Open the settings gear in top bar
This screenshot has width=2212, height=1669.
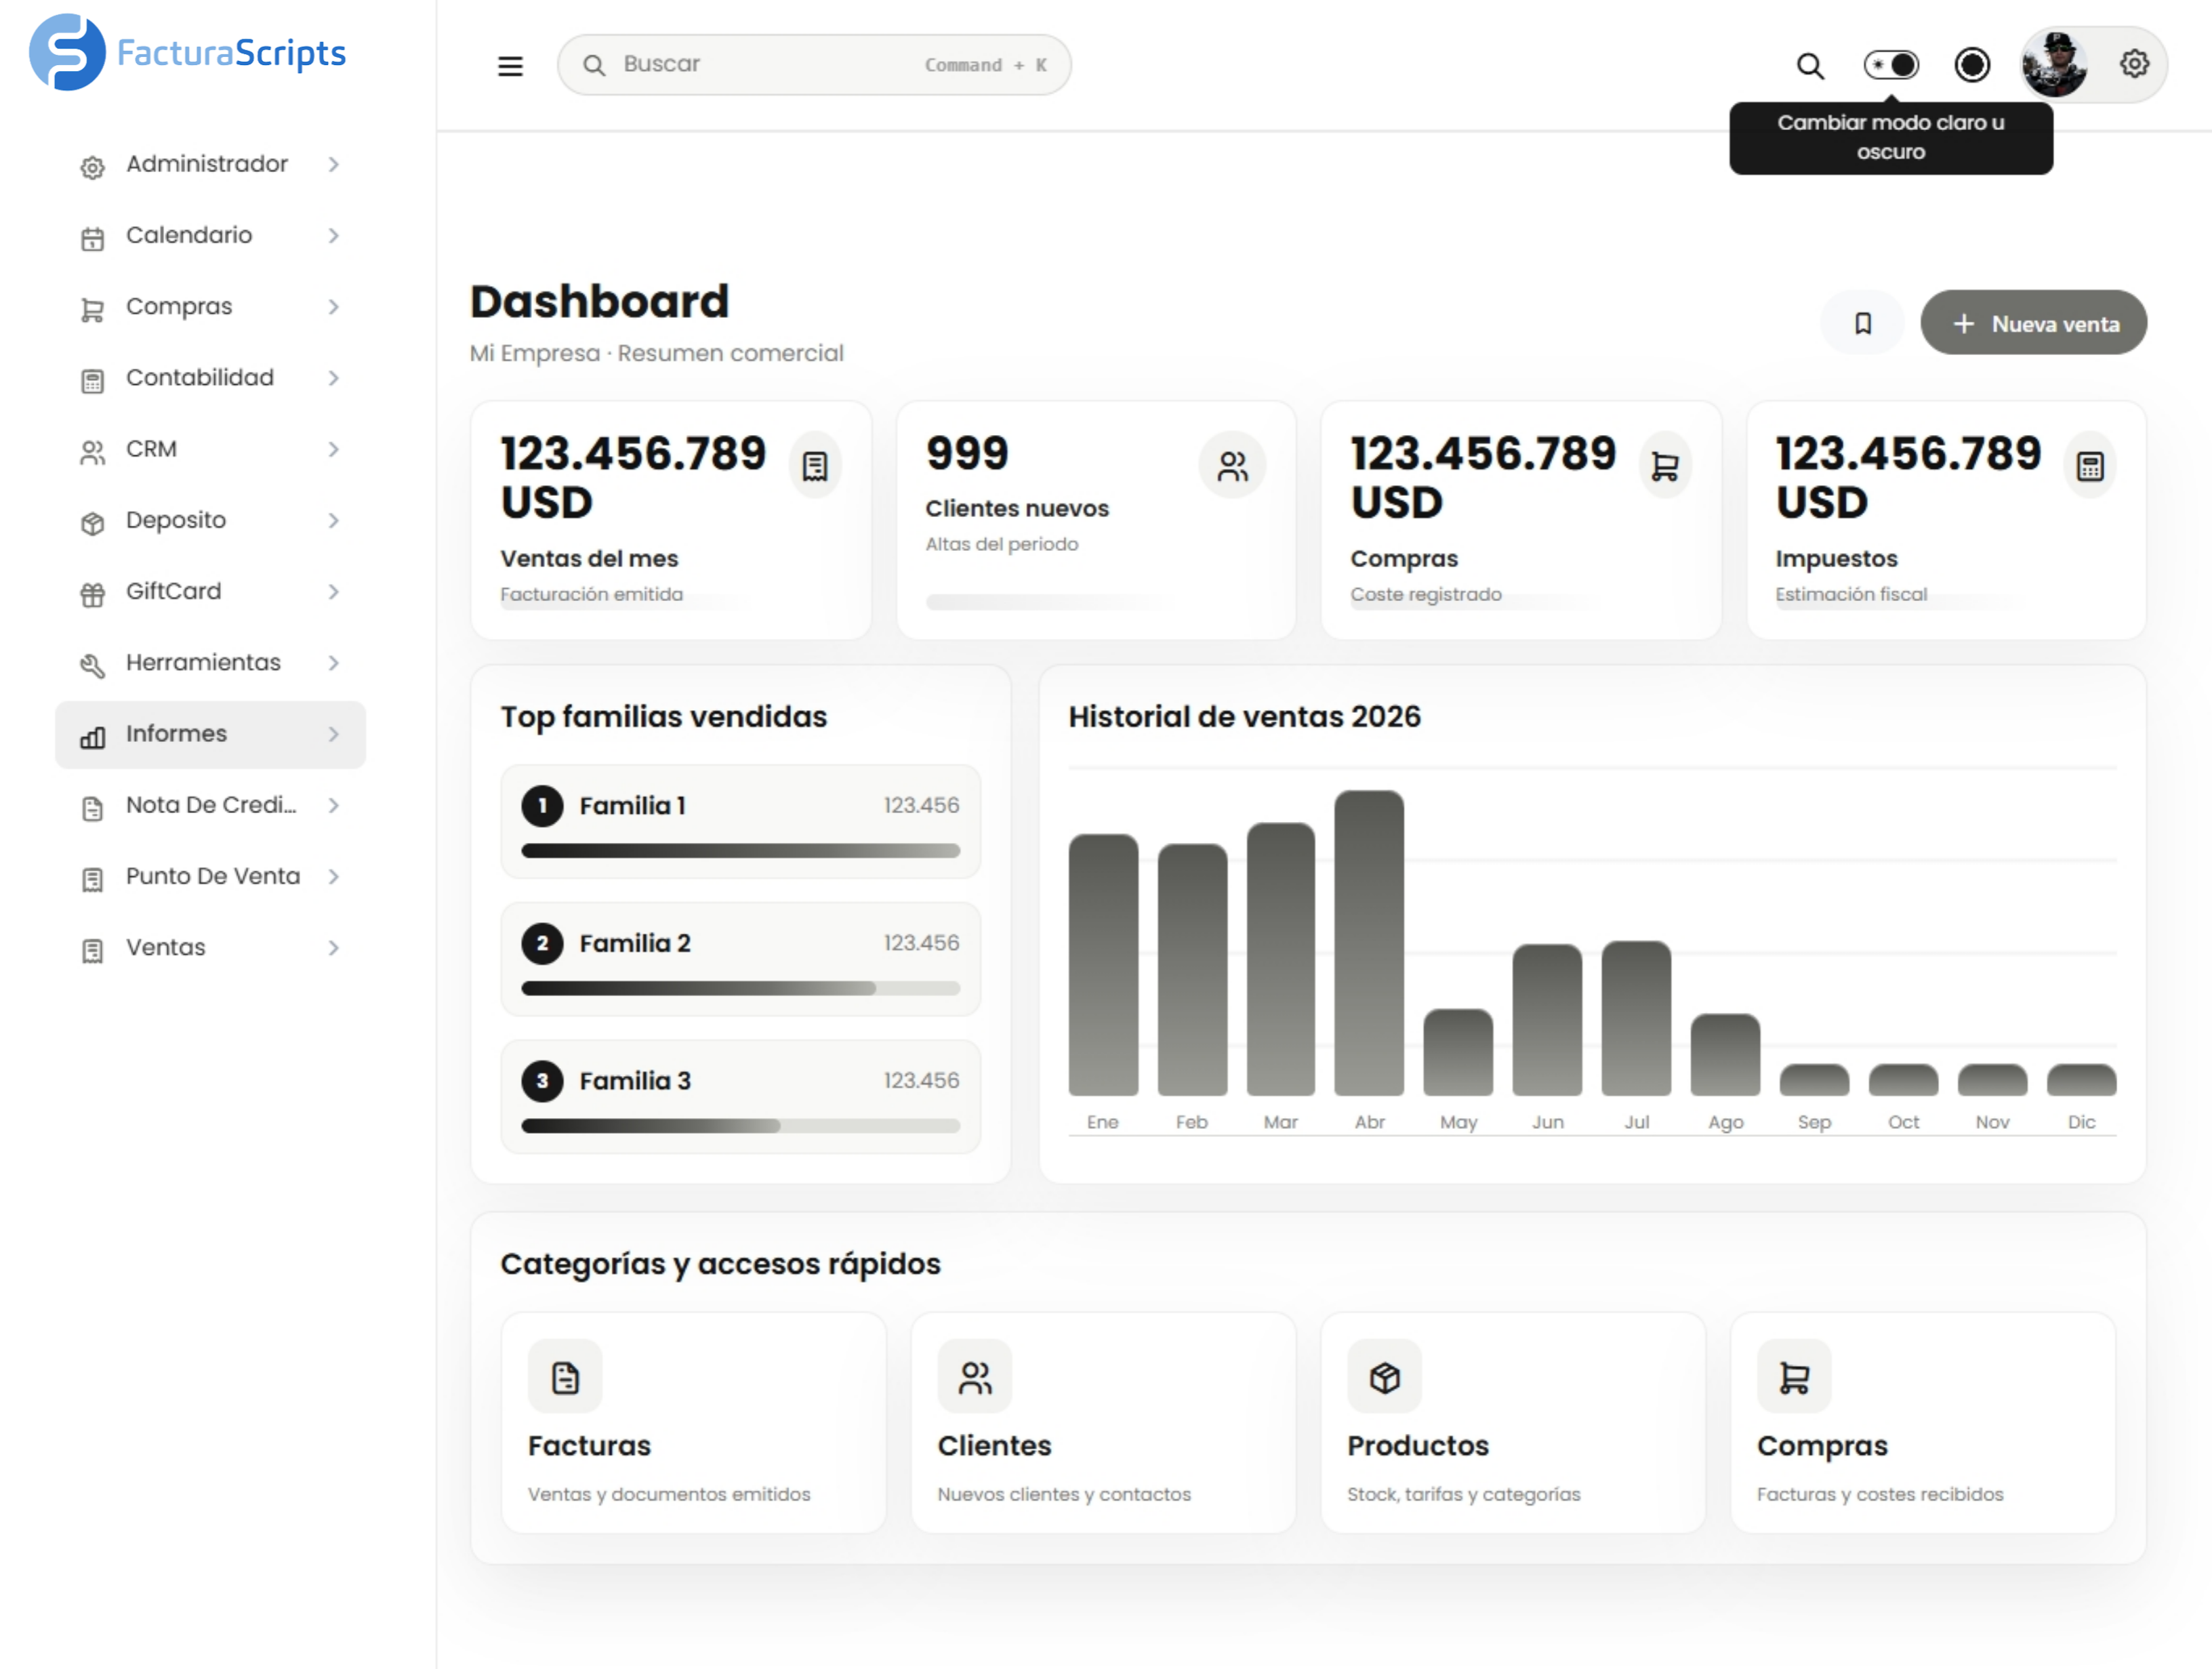tap(2134, 64)
